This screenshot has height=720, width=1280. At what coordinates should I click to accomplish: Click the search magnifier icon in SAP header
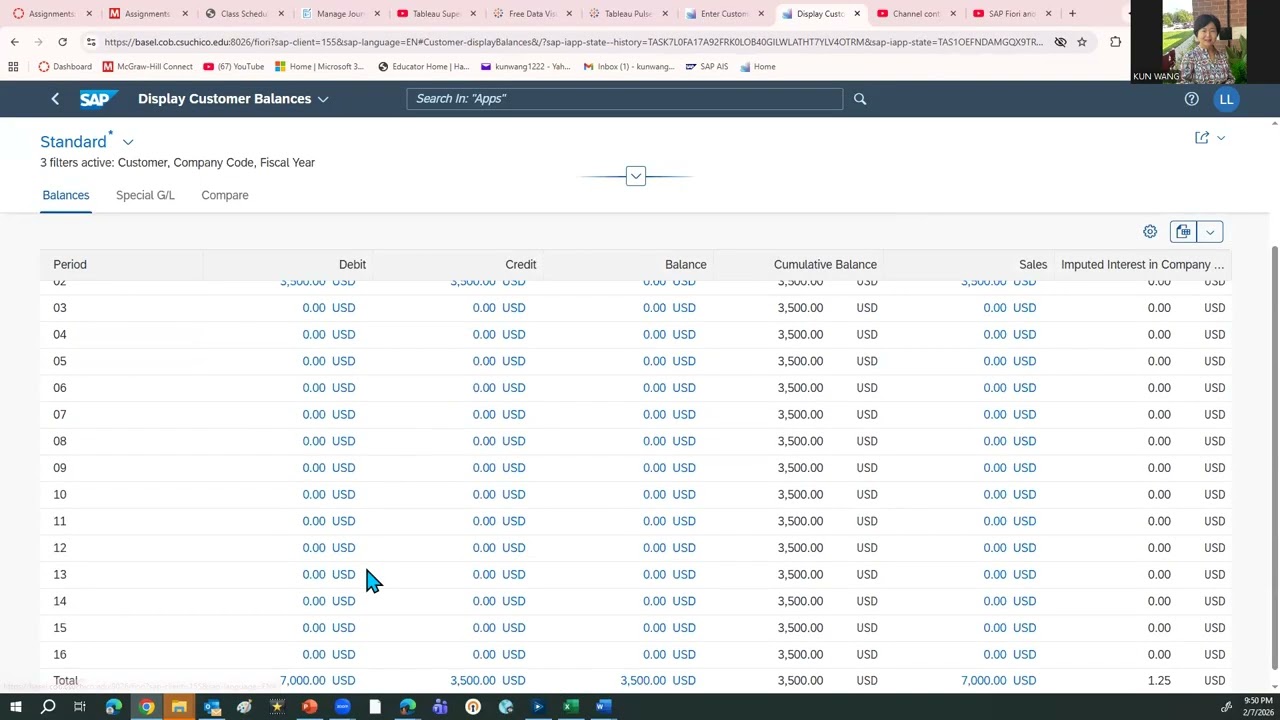tap(860, 99)
